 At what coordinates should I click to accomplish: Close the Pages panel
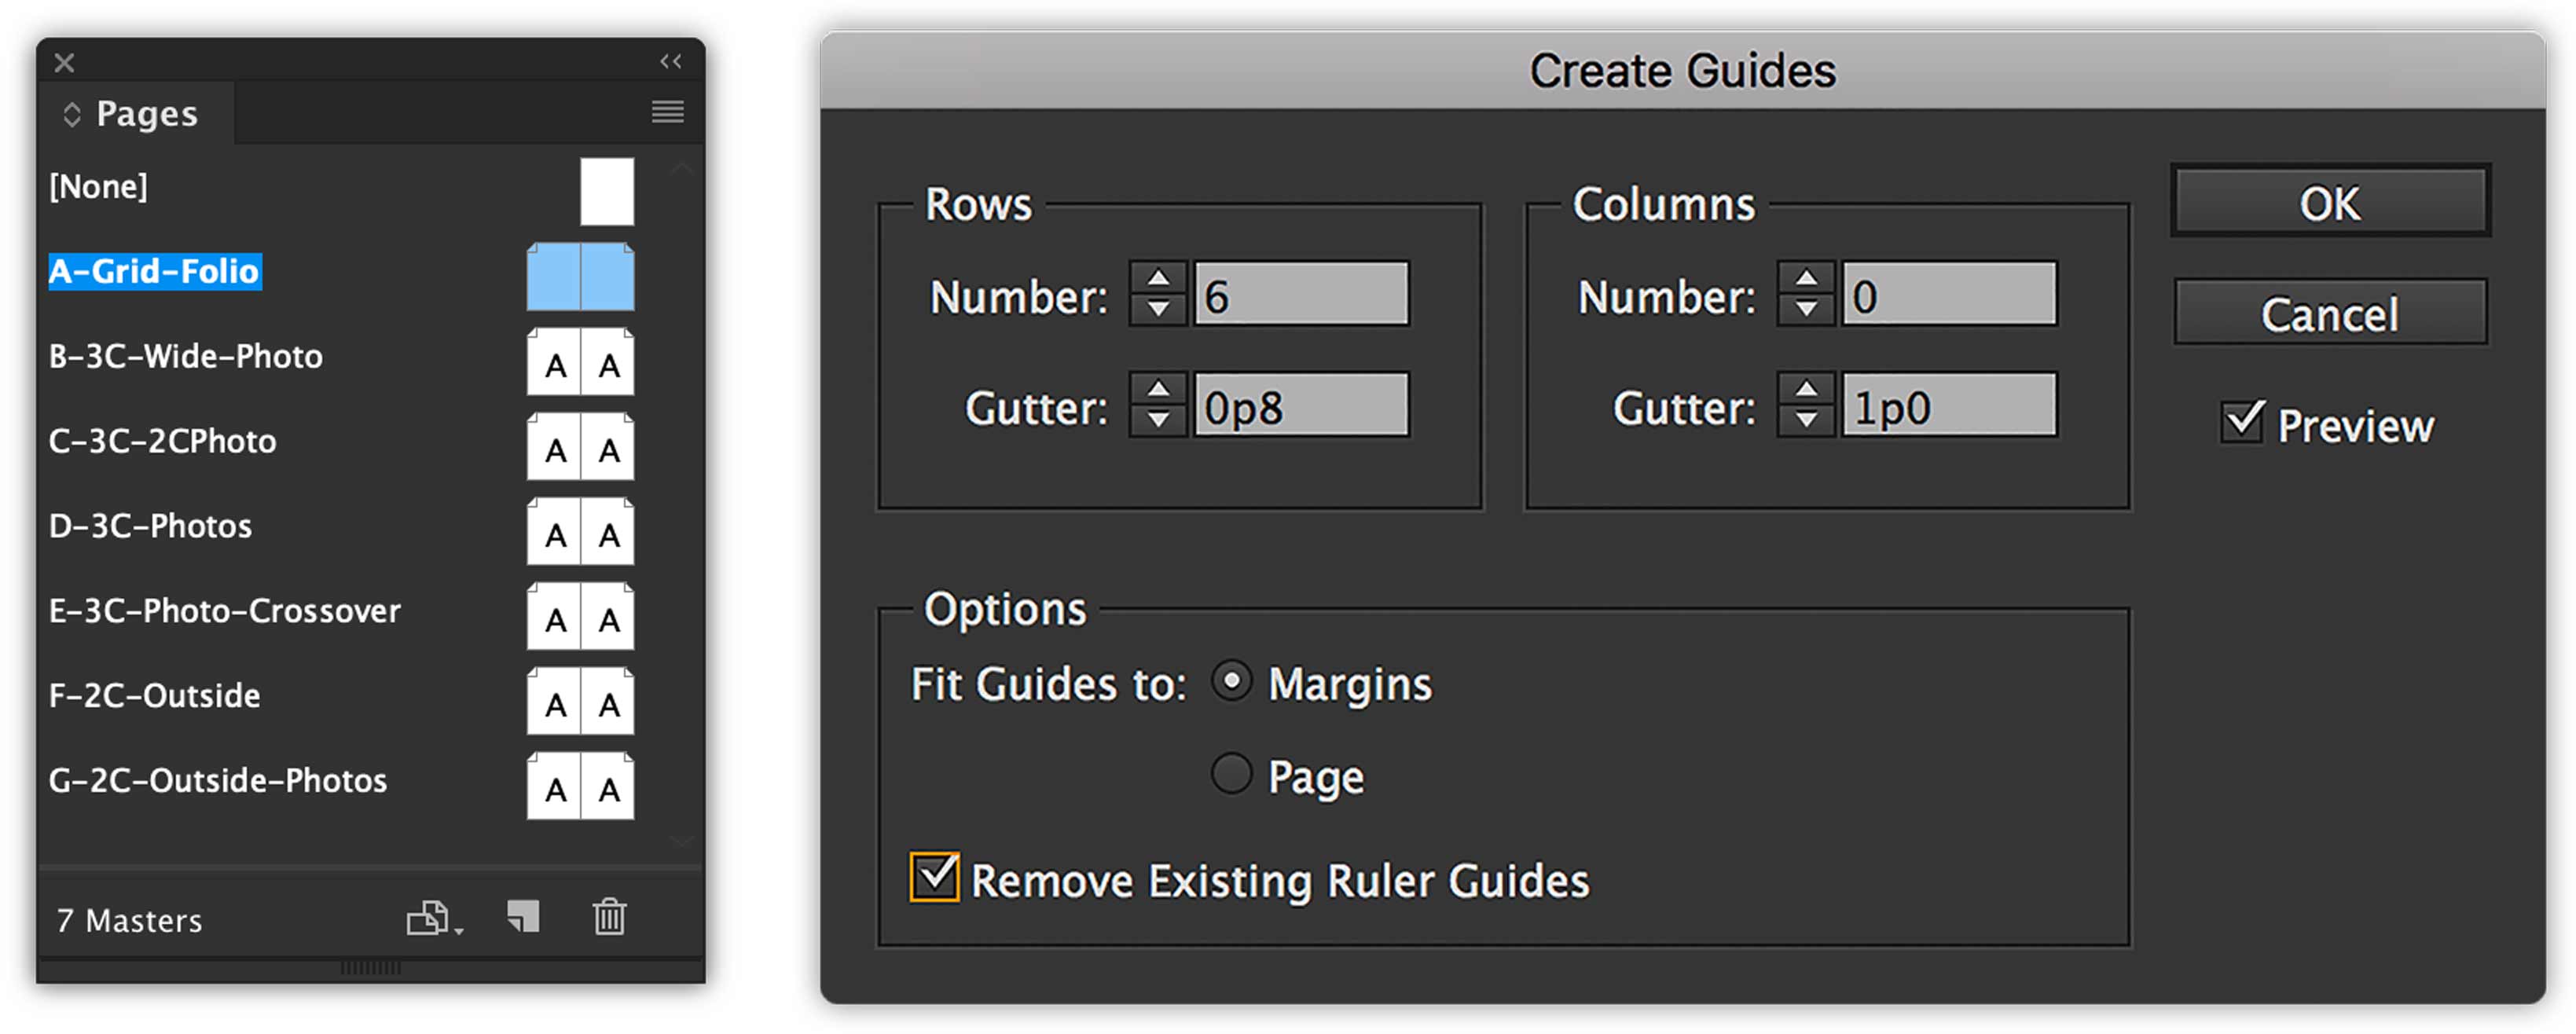(x=64, y=63)
